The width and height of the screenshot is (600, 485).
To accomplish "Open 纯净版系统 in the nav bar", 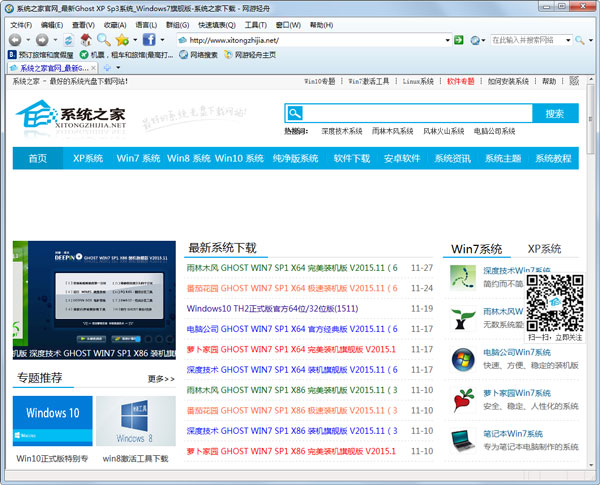I will click(x=295, y=158).
